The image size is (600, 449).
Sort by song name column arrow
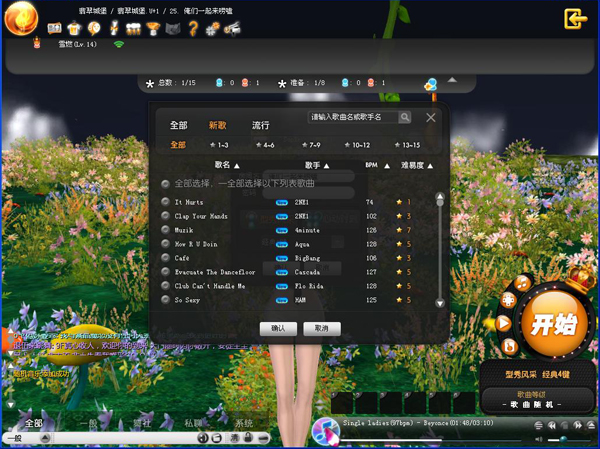tap(236, 165)
